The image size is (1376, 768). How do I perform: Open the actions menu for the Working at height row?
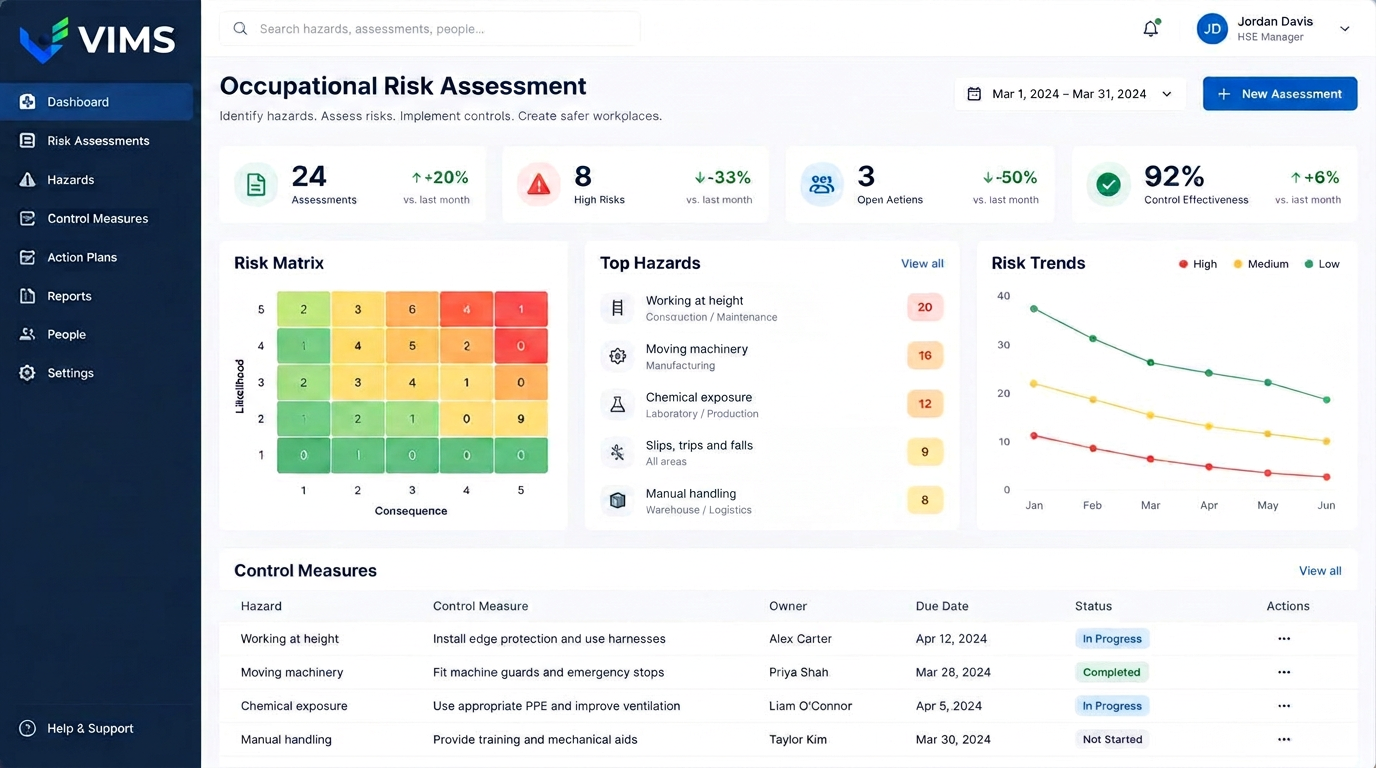pos(1284,639)
